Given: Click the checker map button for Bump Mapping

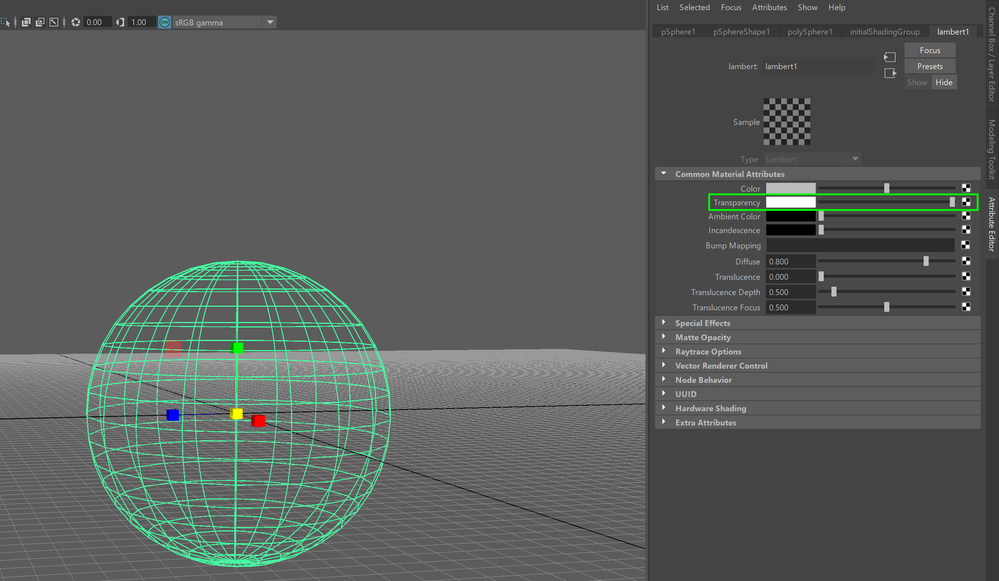Looking at the screenshot, I should (x=966, y=245).
